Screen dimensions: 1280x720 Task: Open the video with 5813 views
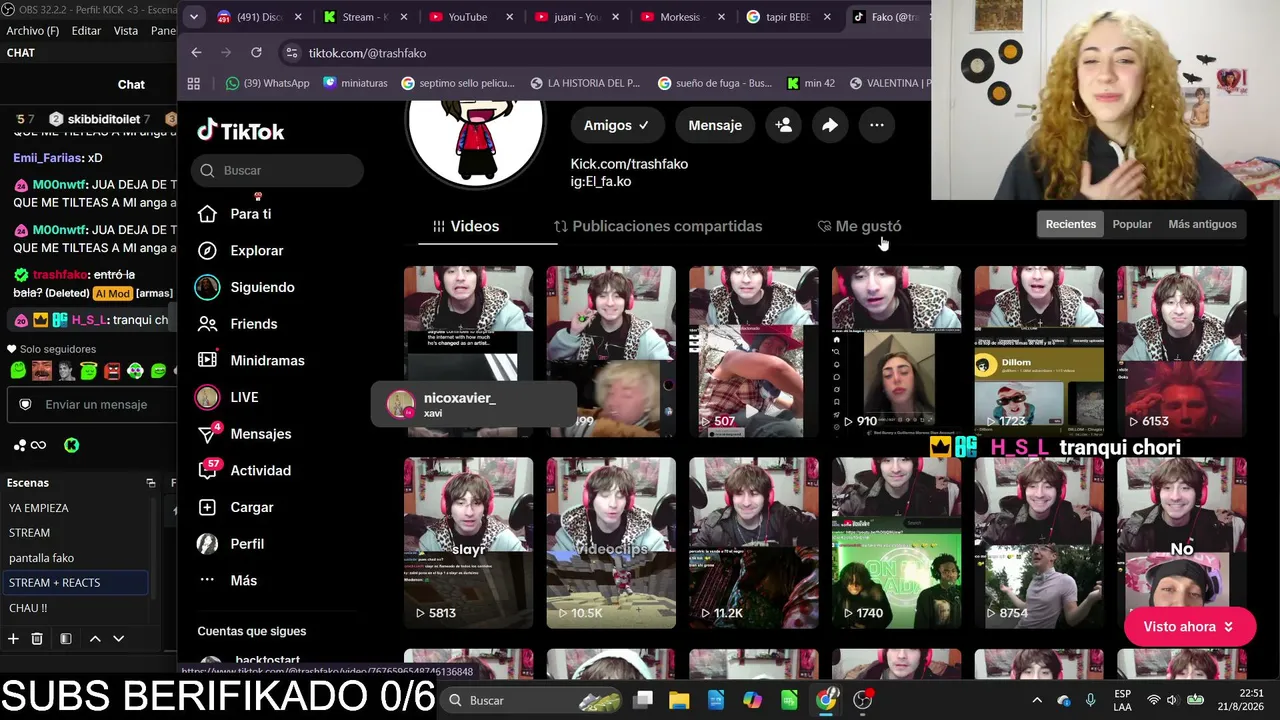point(468,543)
